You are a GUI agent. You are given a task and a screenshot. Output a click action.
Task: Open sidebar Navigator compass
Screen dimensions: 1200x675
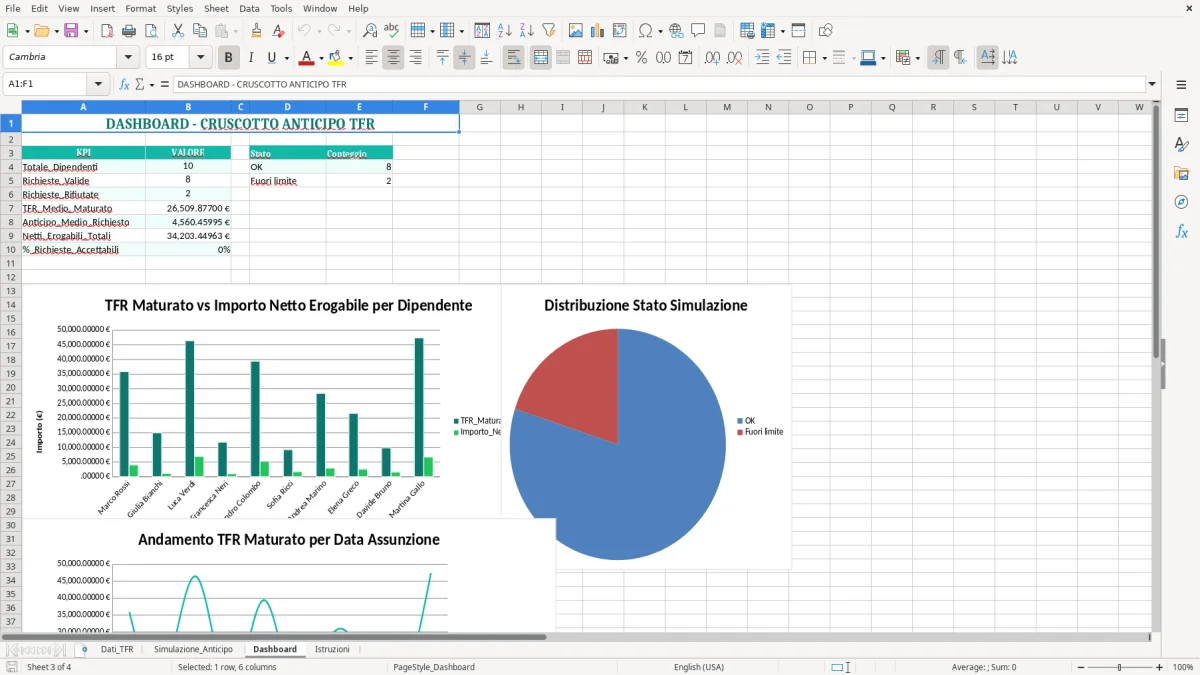click(1181, 202)
